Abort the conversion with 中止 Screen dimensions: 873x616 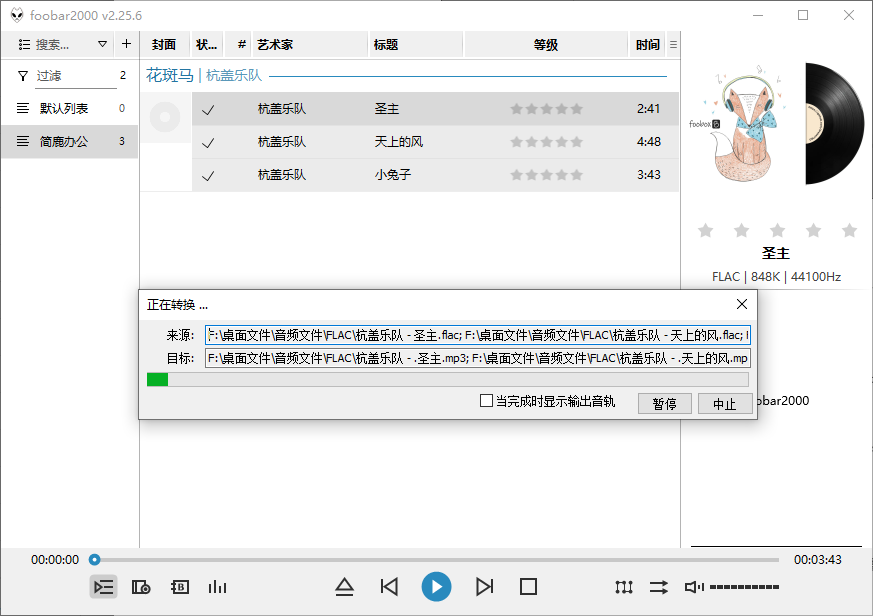tap(725, 403)
